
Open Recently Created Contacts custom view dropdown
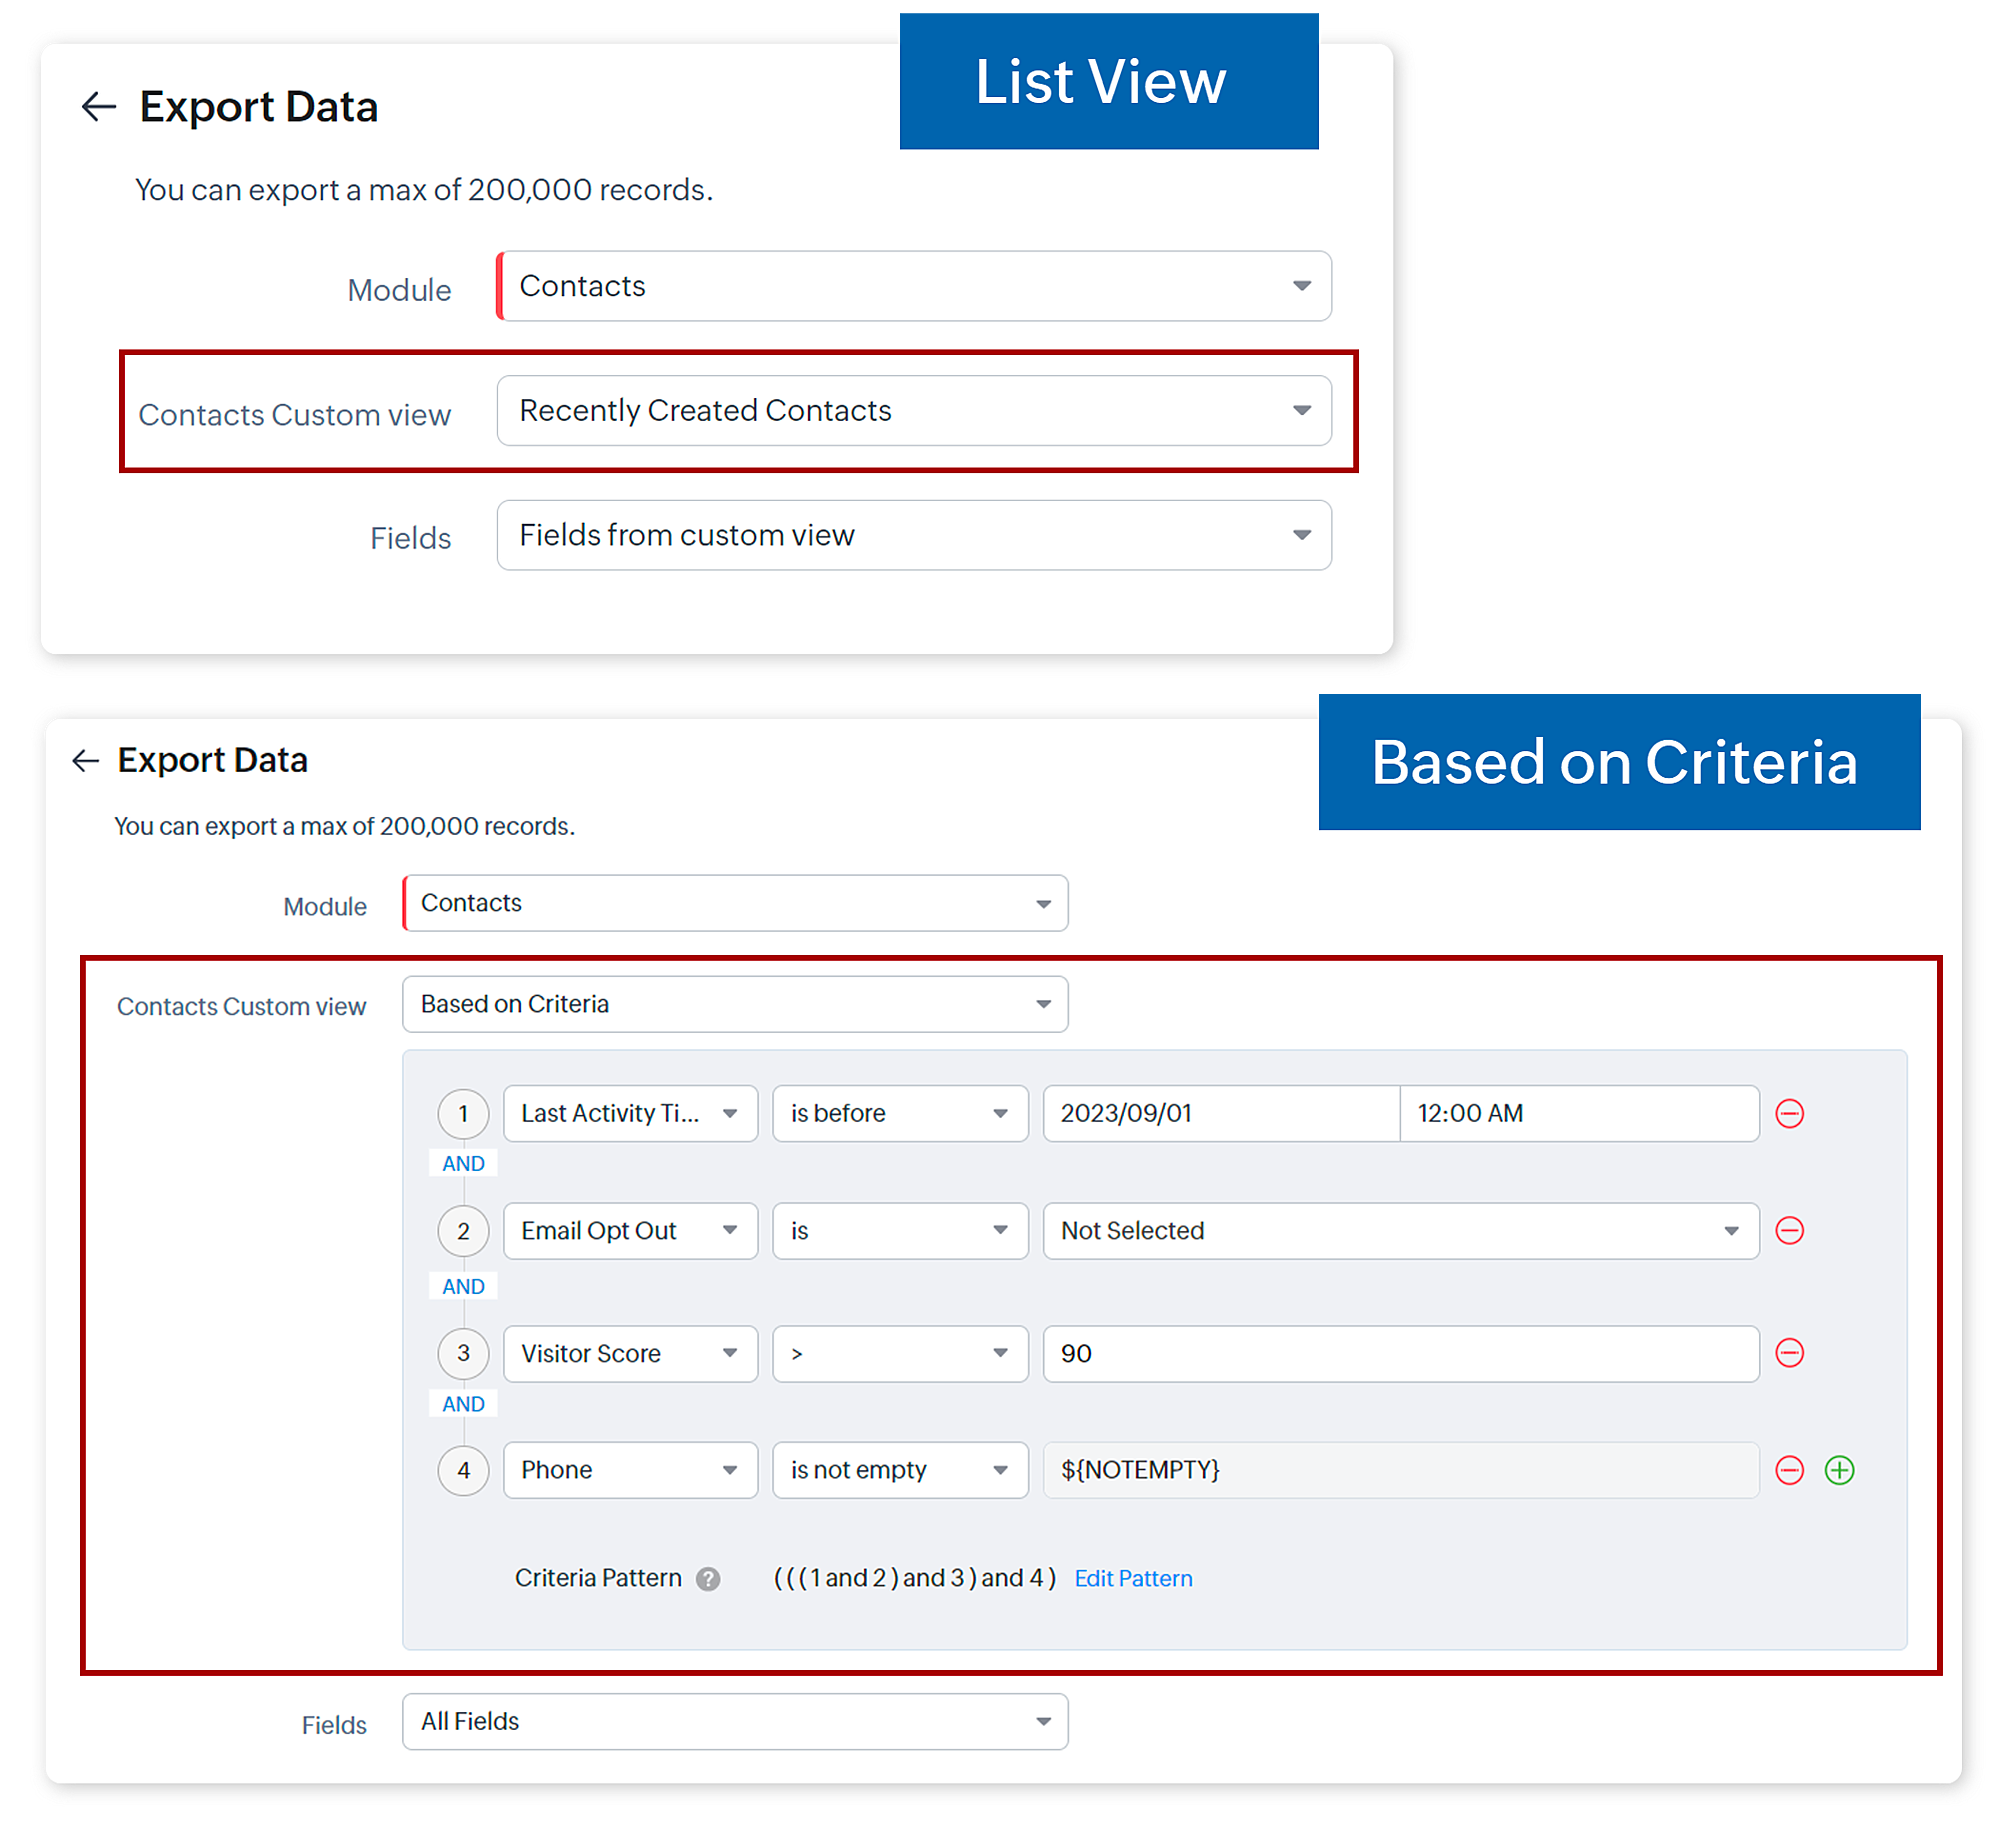(913, 411)
